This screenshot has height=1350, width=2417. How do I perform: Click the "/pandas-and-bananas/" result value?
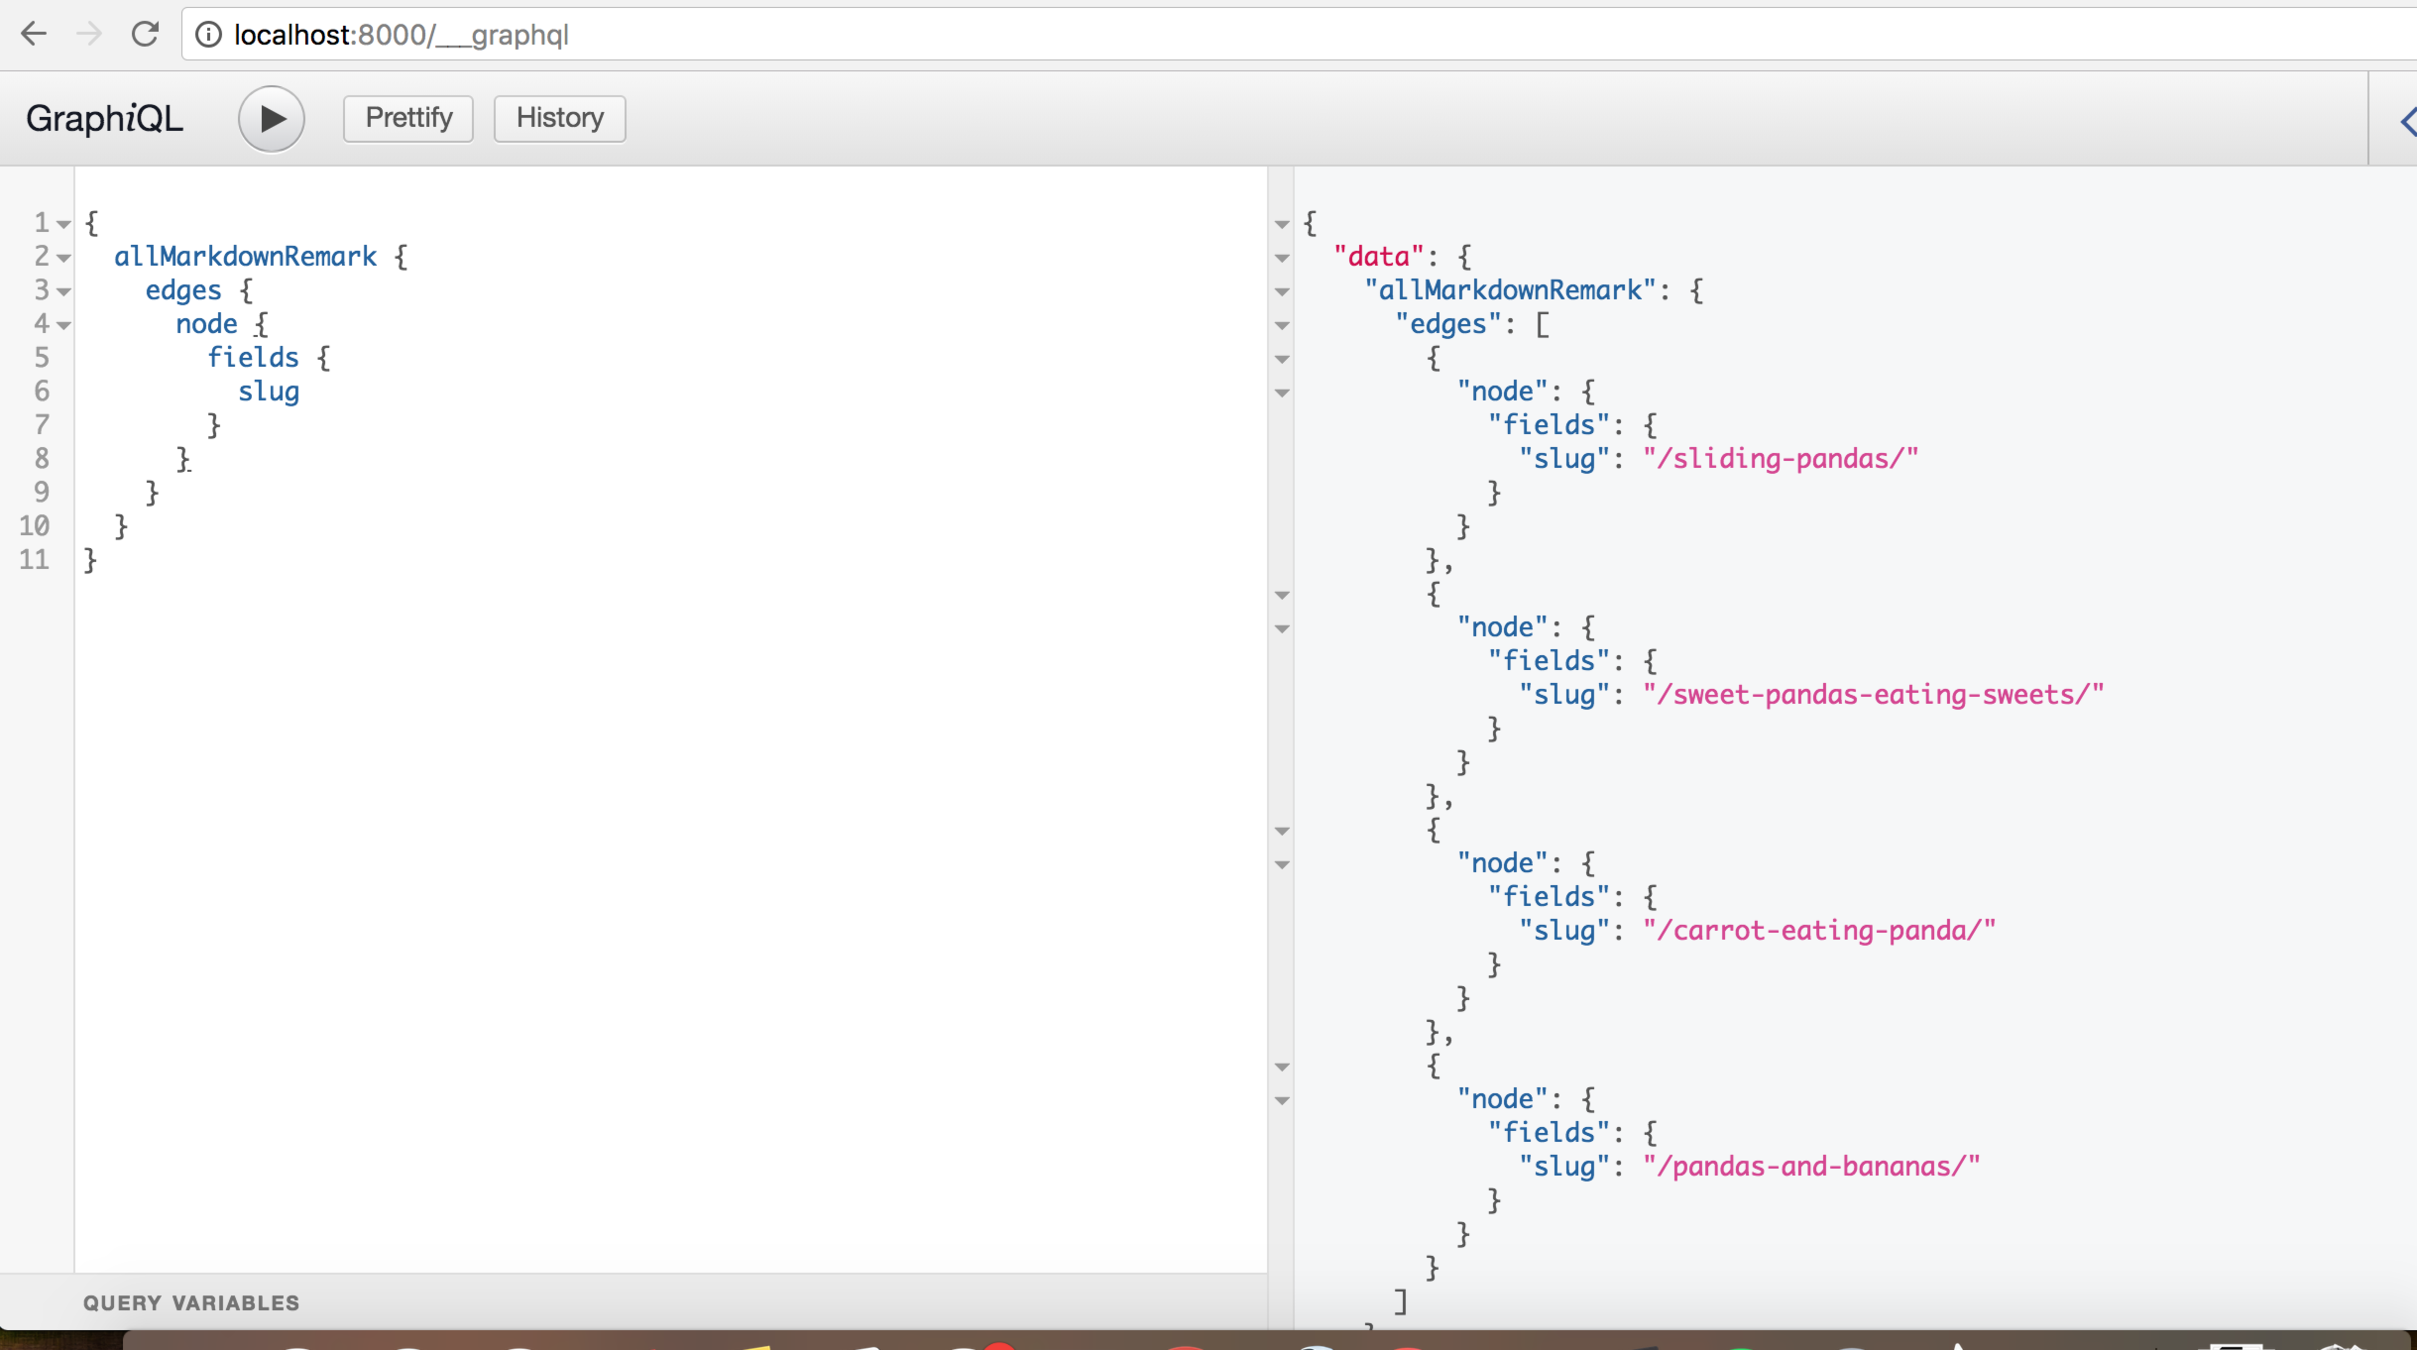tap(1811, 1167)
